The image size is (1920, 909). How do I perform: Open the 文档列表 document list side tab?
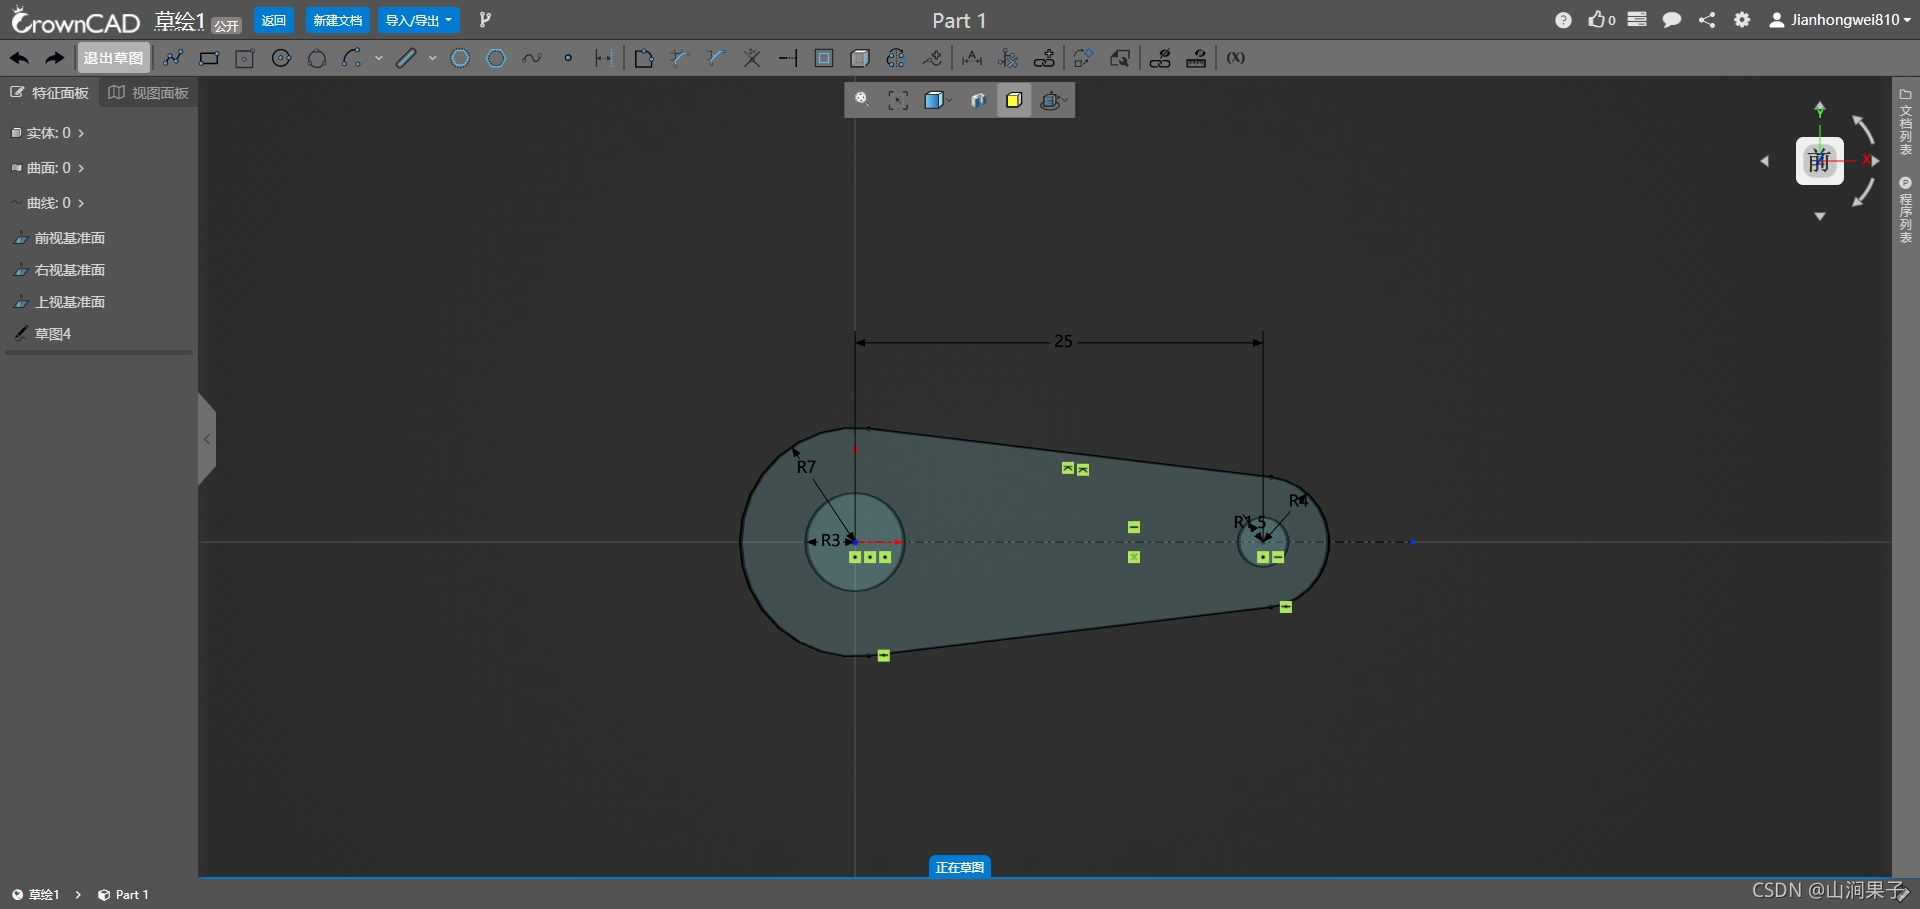[1906, 122]
